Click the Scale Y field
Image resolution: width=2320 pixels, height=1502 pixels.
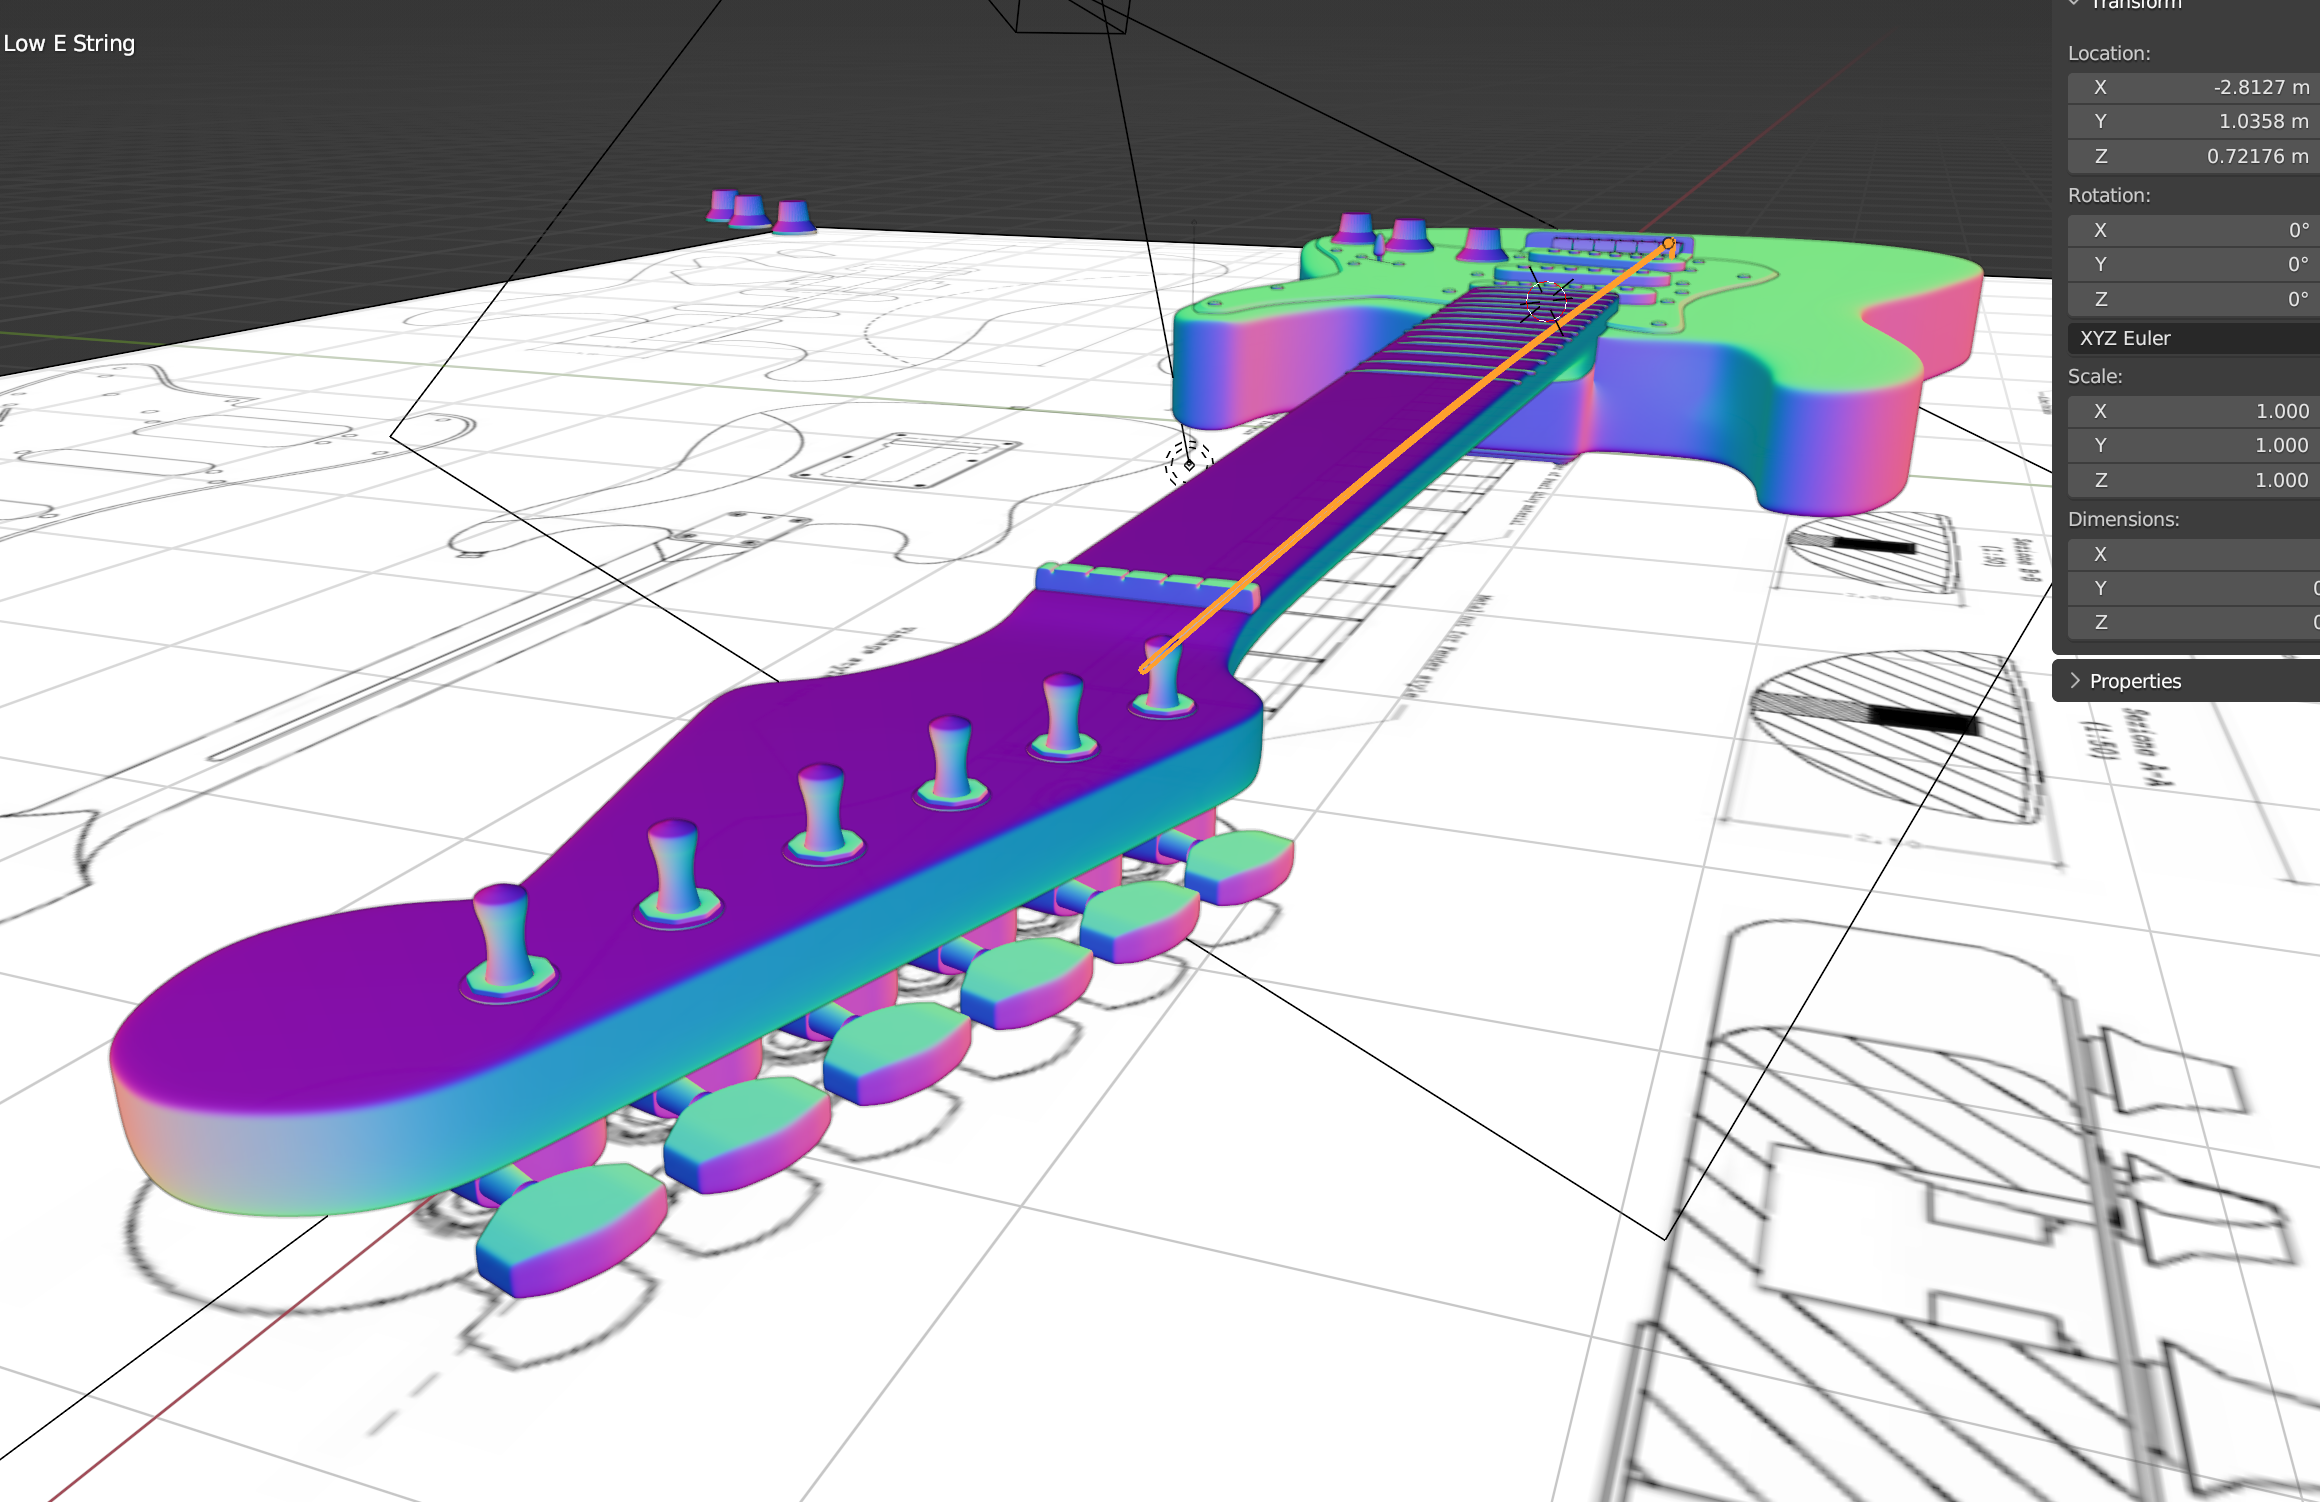tap(2192, 445)
